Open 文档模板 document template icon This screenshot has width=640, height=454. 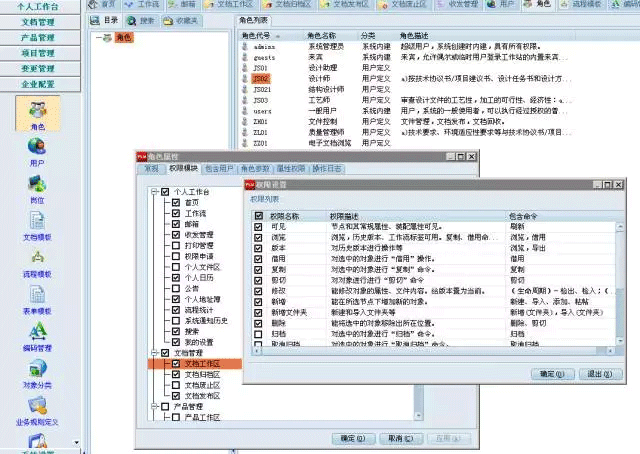coord(37,224)
